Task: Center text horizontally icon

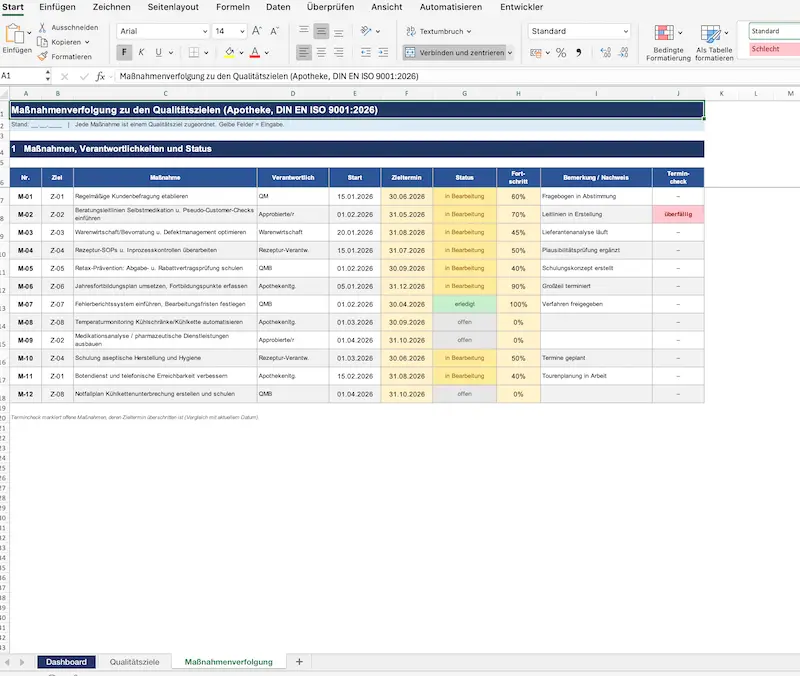Action: tap(321, 52)
